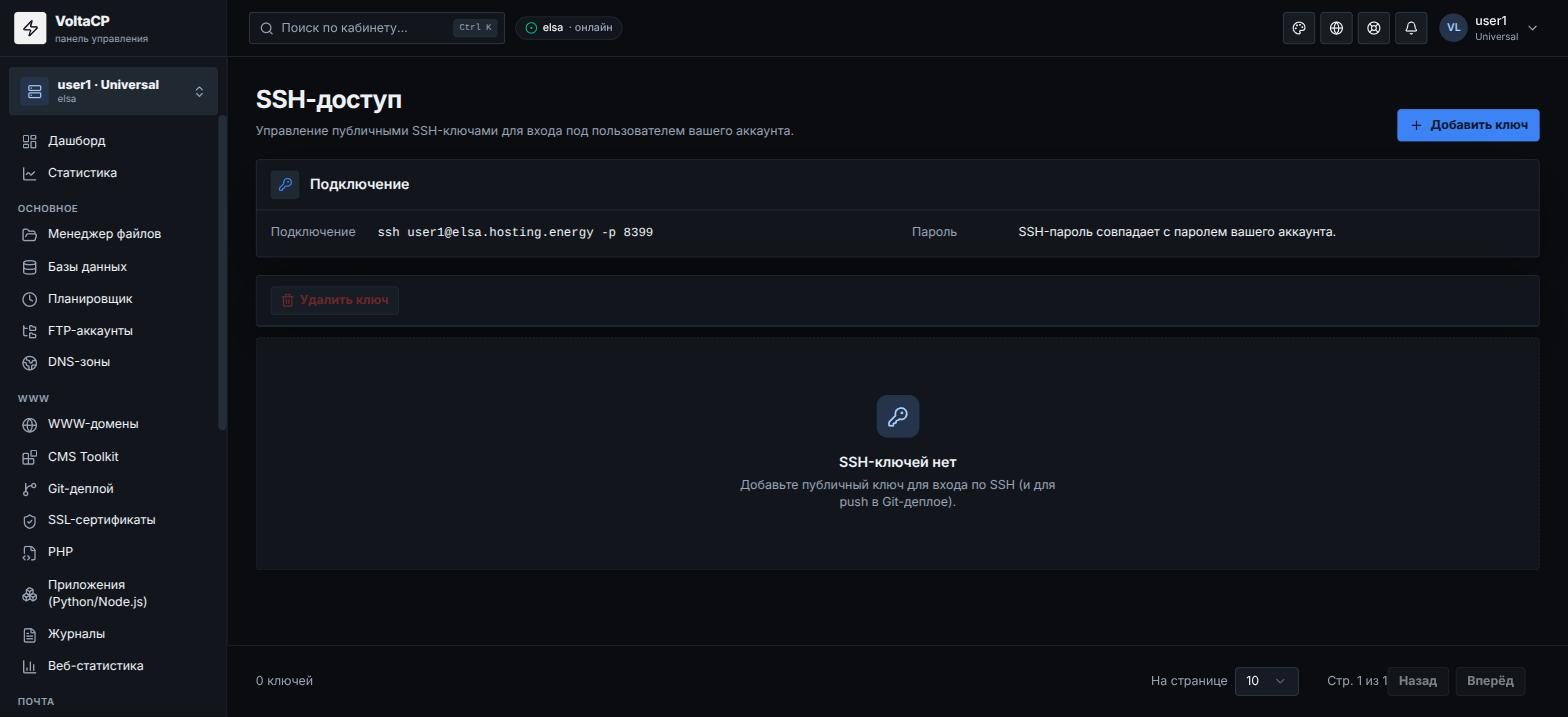Click the Git-деплой branch icon in sidebar
The width and height of the screenshot is (1568, 717).
[30, 489]
